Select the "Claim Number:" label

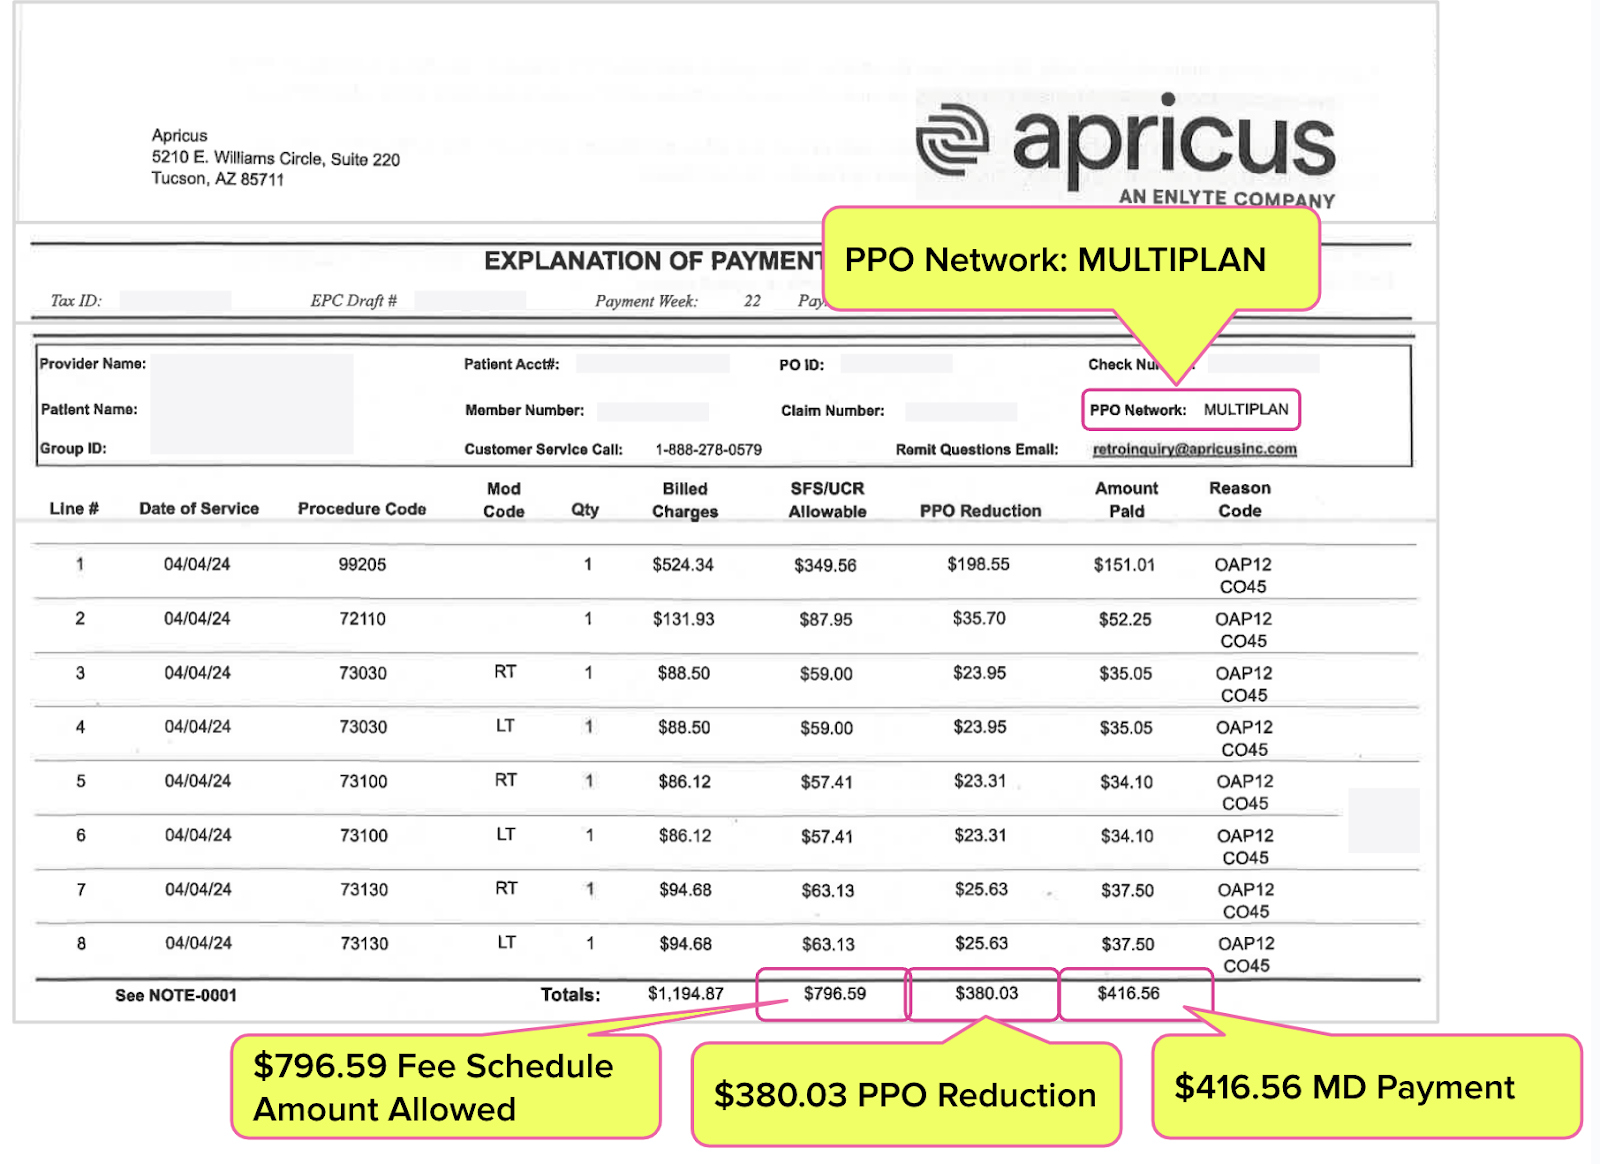[x=833, y=411]
